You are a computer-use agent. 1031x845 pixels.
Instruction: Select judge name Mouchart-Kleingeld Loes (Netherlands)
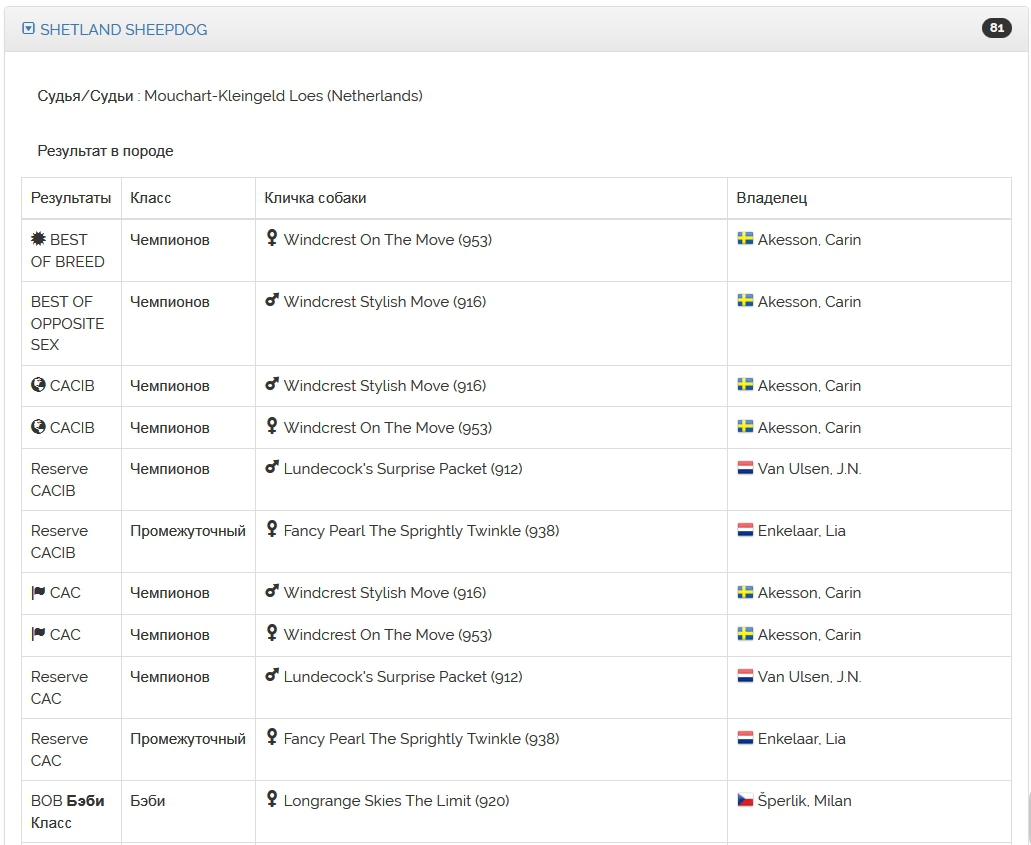(x=283, y=96)
